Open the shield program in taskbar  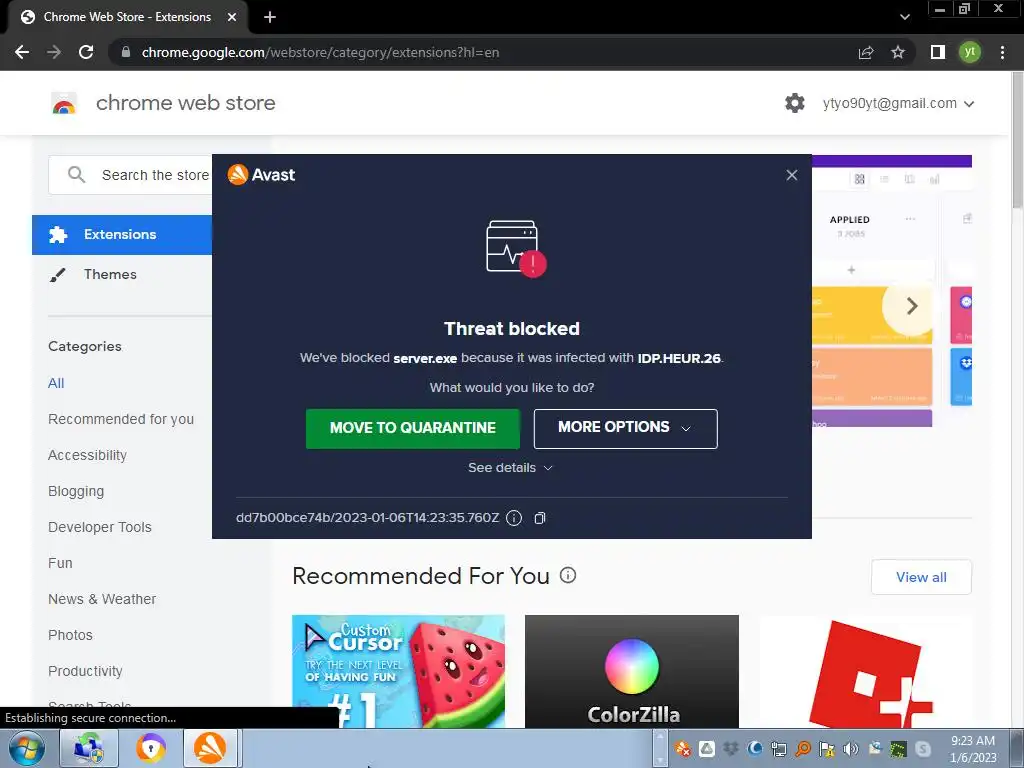pos(89,748)
